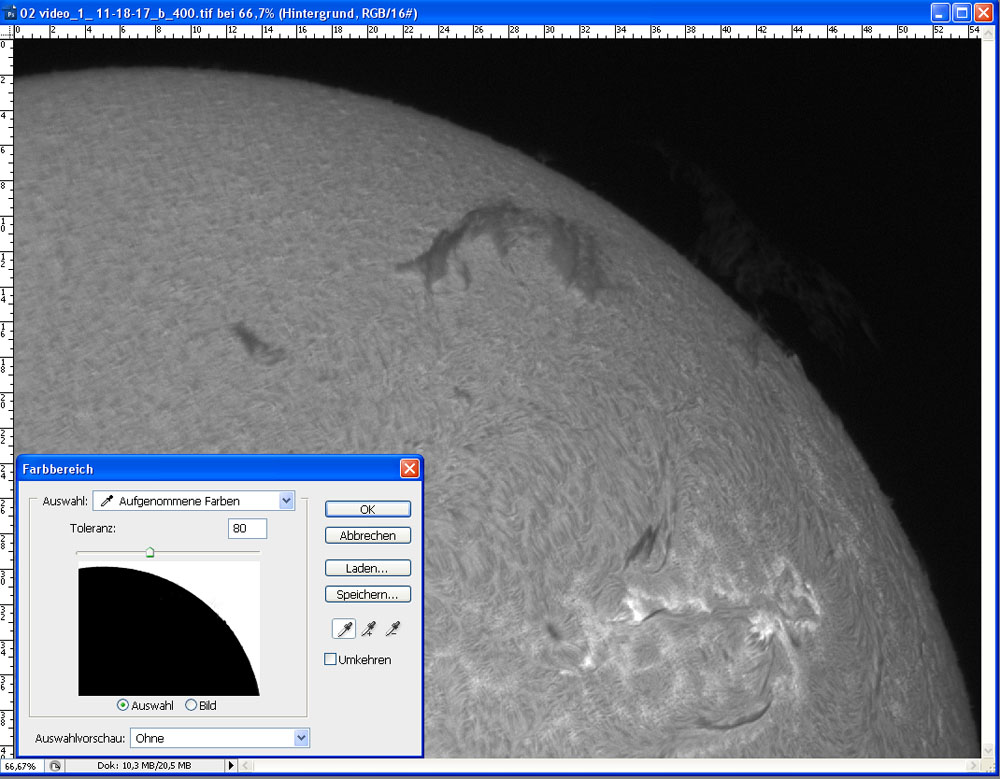1000x779 pixels.
Task: Open the status bar document info arrow menu
Action: tap(231, 766)
